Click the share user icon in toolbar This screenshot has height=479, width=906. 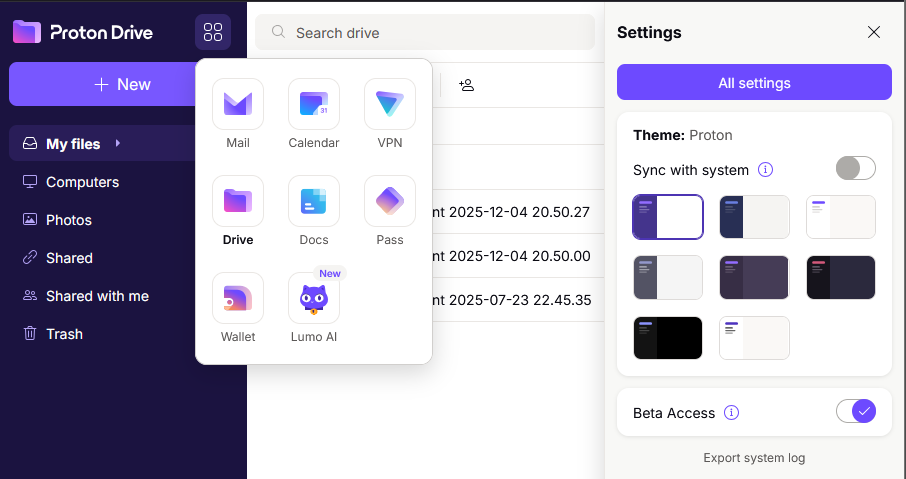coord(466,85)
